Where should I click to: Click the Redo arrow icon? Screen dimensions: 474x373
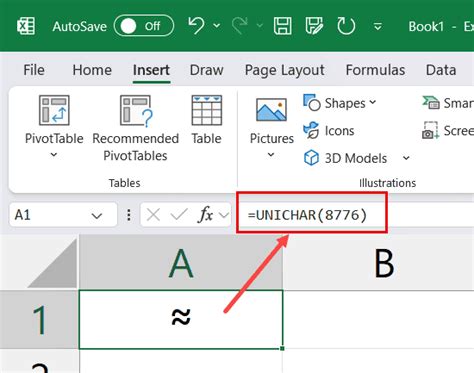(x=240, y=26)
